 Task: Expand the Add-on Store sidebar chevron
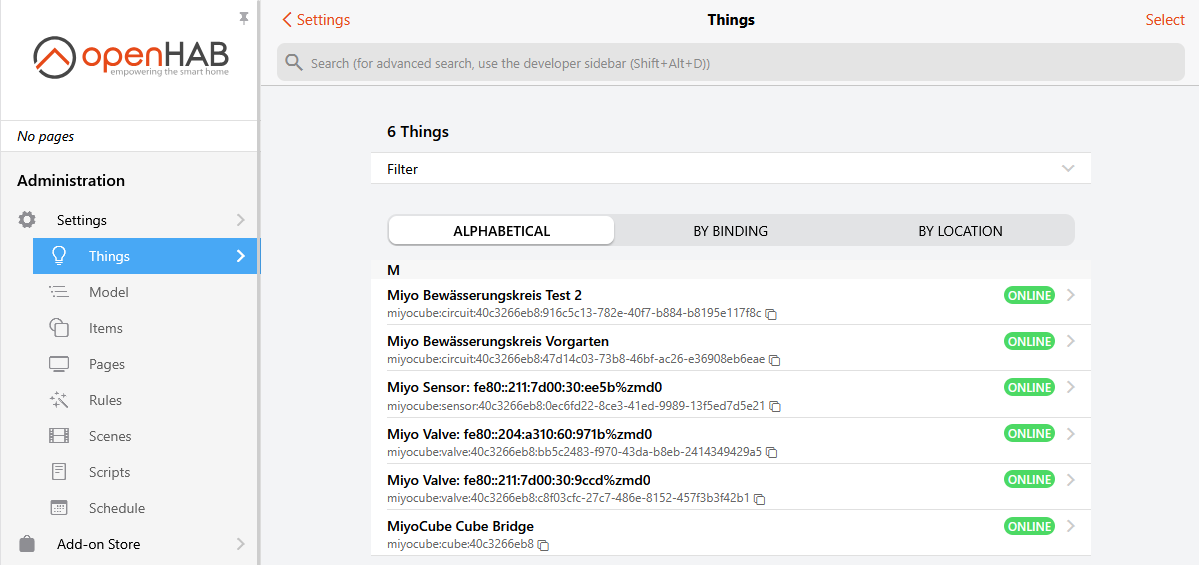click(240, 544)
